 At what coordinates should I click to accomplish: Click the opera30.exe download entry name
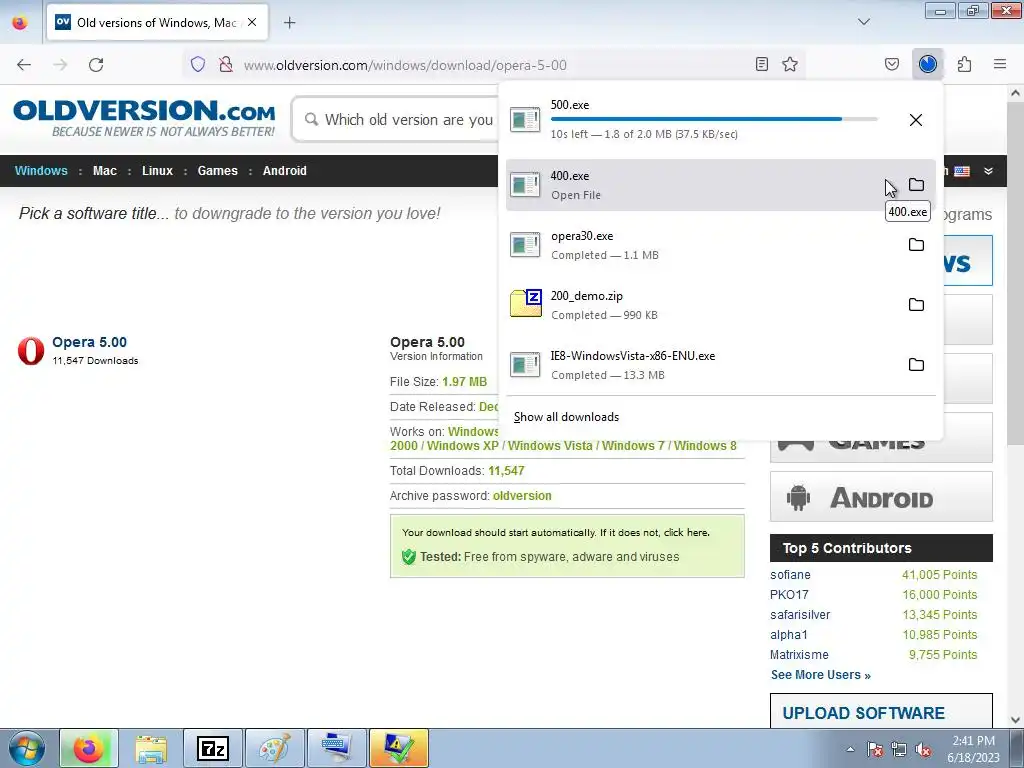click(582, 236)
